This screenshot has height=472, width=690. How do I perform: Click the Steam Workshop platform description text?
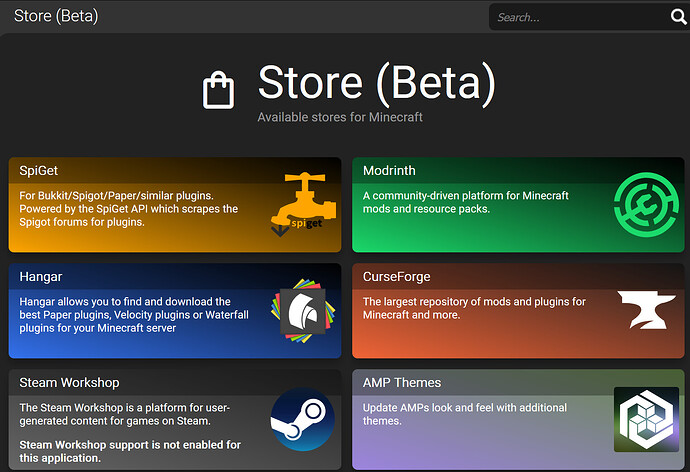click(125, 414)
